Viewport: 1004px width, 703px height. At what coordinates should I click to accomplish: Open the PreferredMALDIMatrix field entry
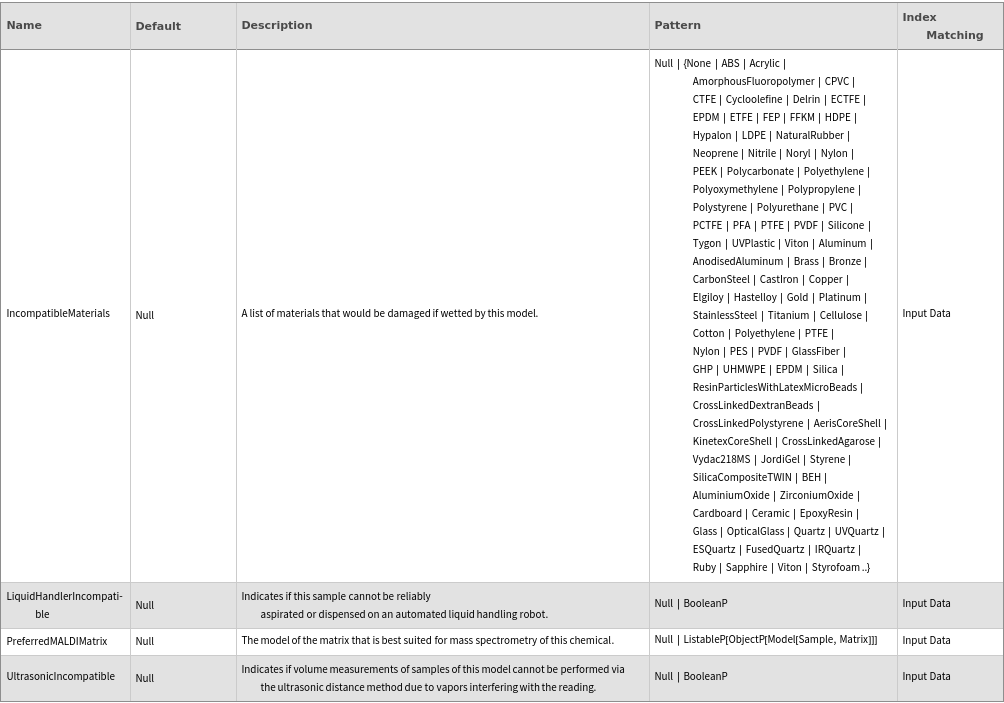tap(57, 641)
